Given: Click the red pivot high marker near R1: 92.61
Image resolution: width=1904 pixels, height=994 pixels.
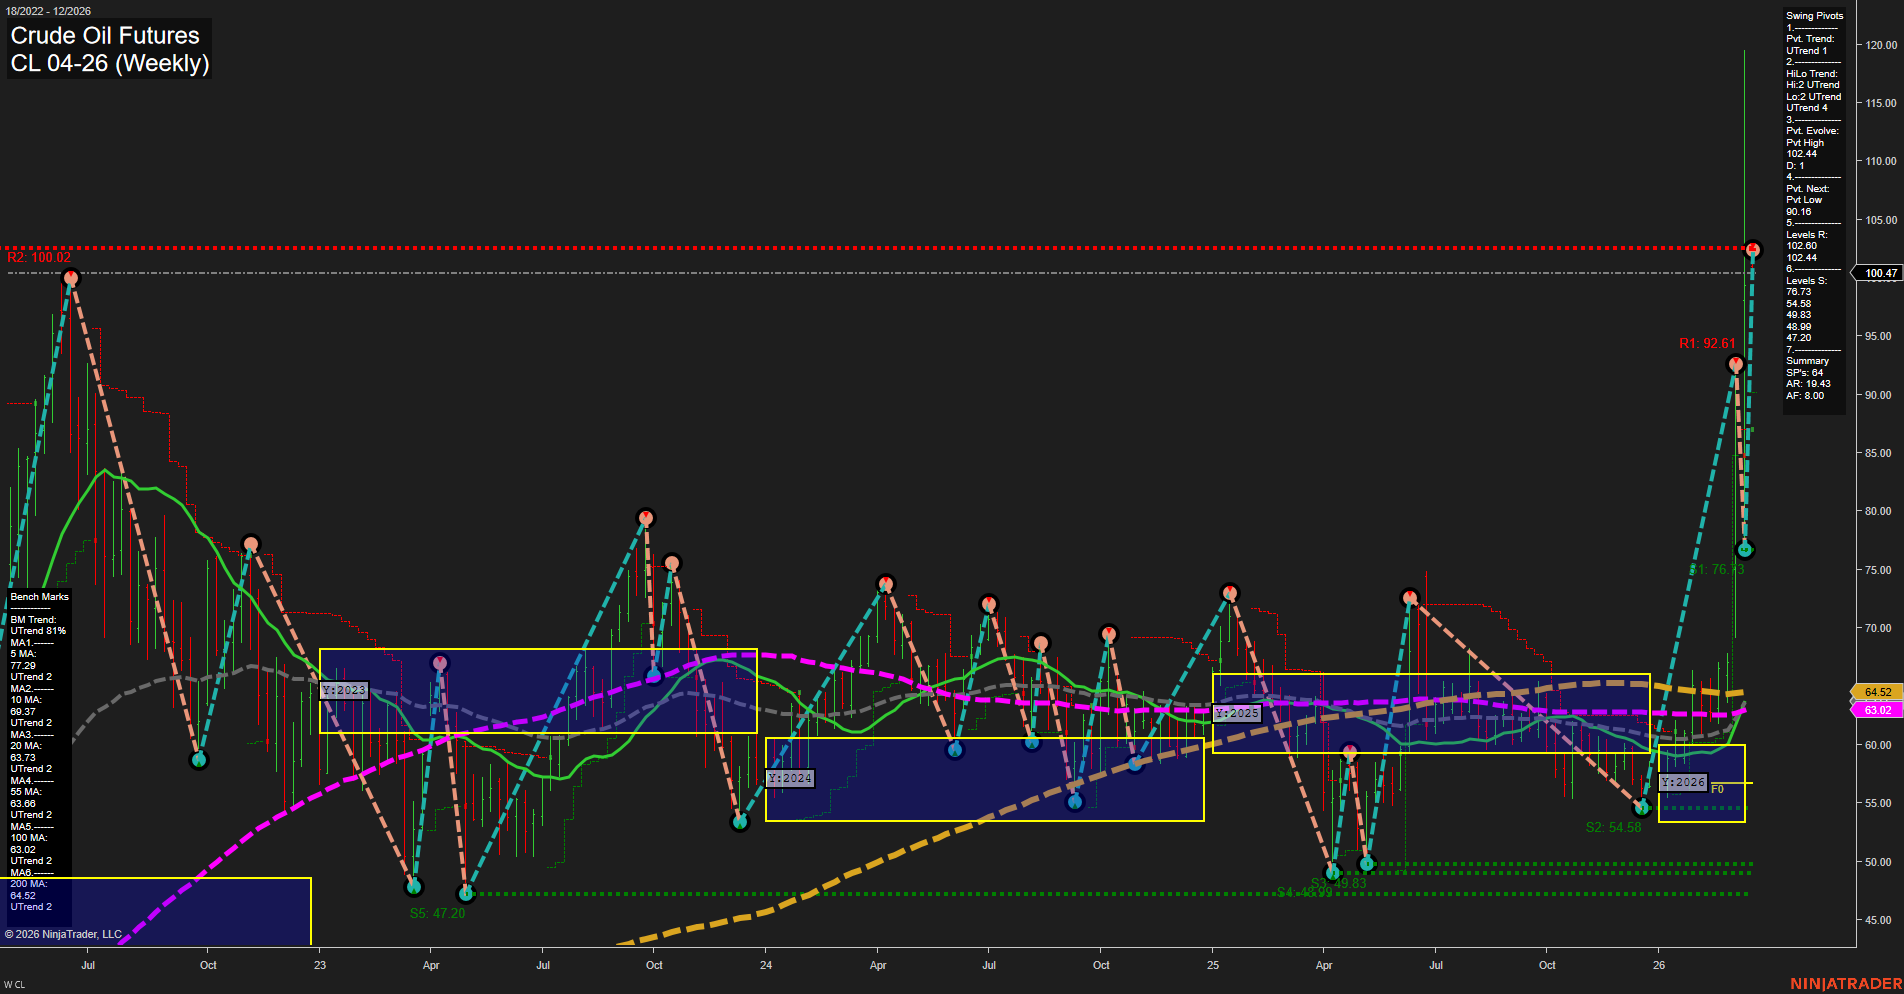Looking at the screenshot, I should tap(1735, 364).
